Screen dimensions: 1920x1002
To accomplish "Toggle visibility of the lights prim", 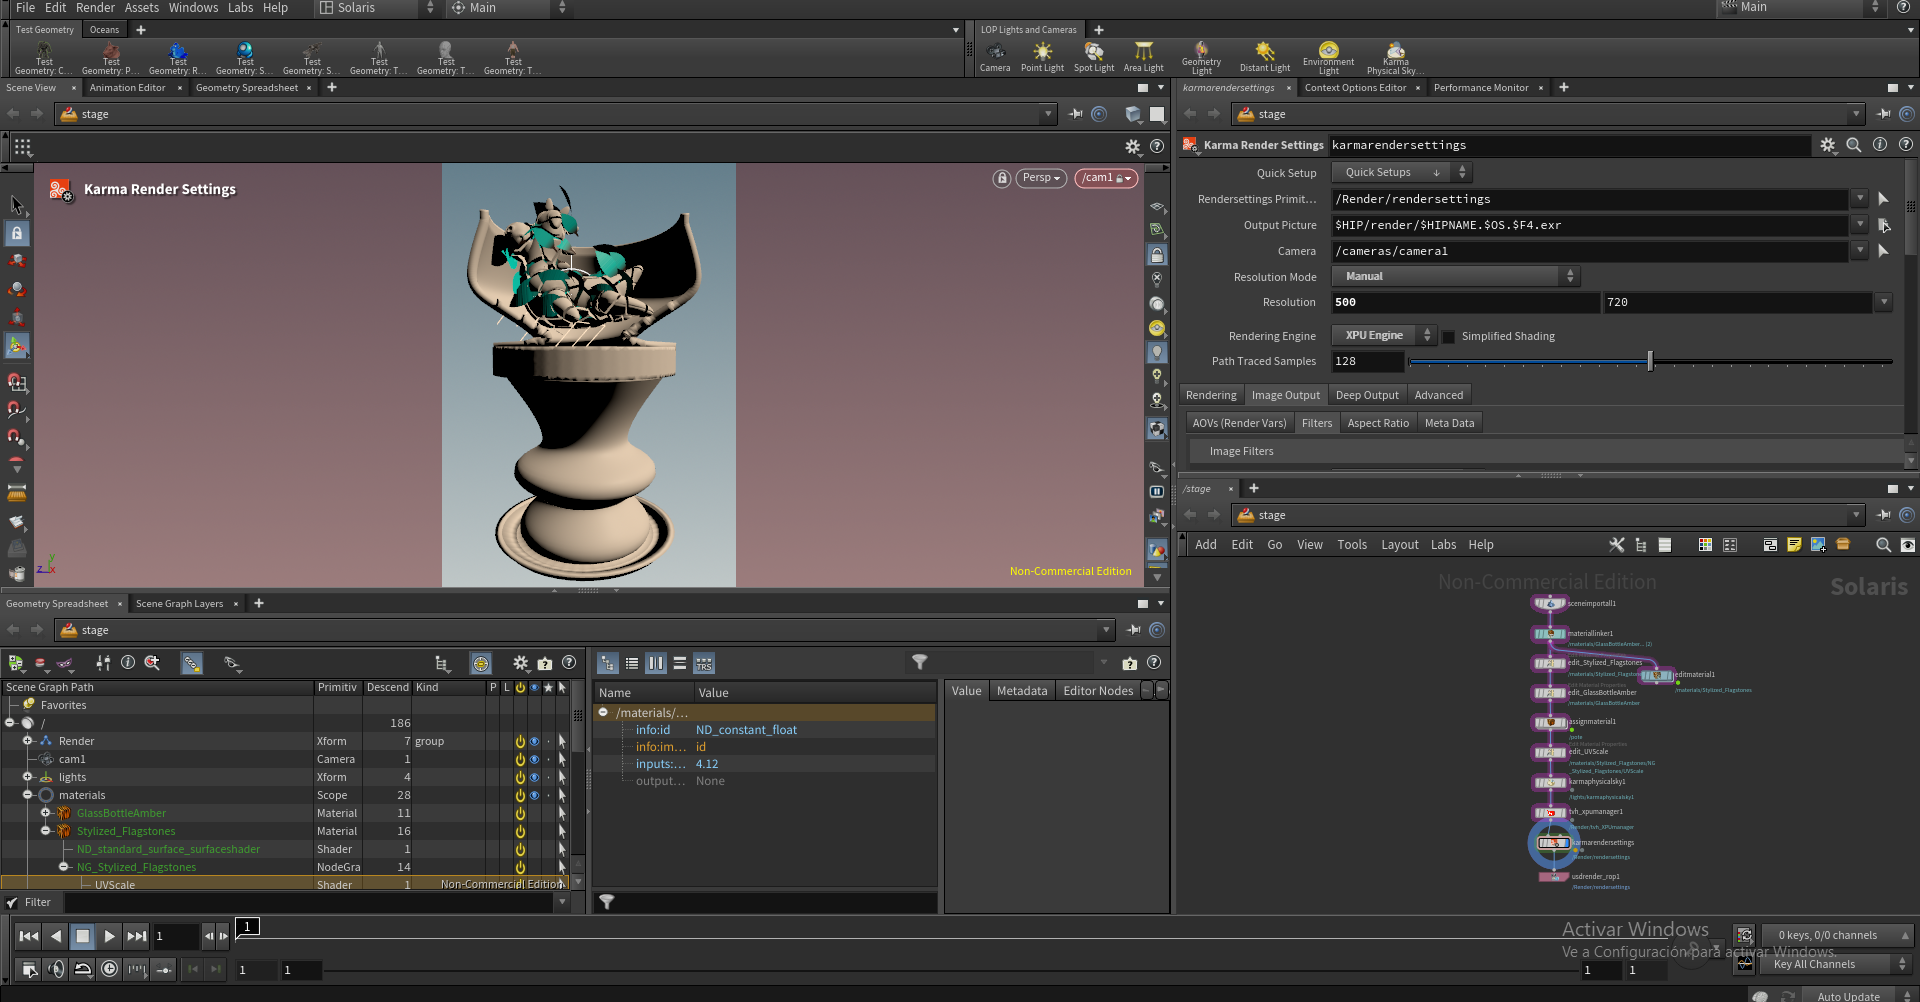I will 534,777.
